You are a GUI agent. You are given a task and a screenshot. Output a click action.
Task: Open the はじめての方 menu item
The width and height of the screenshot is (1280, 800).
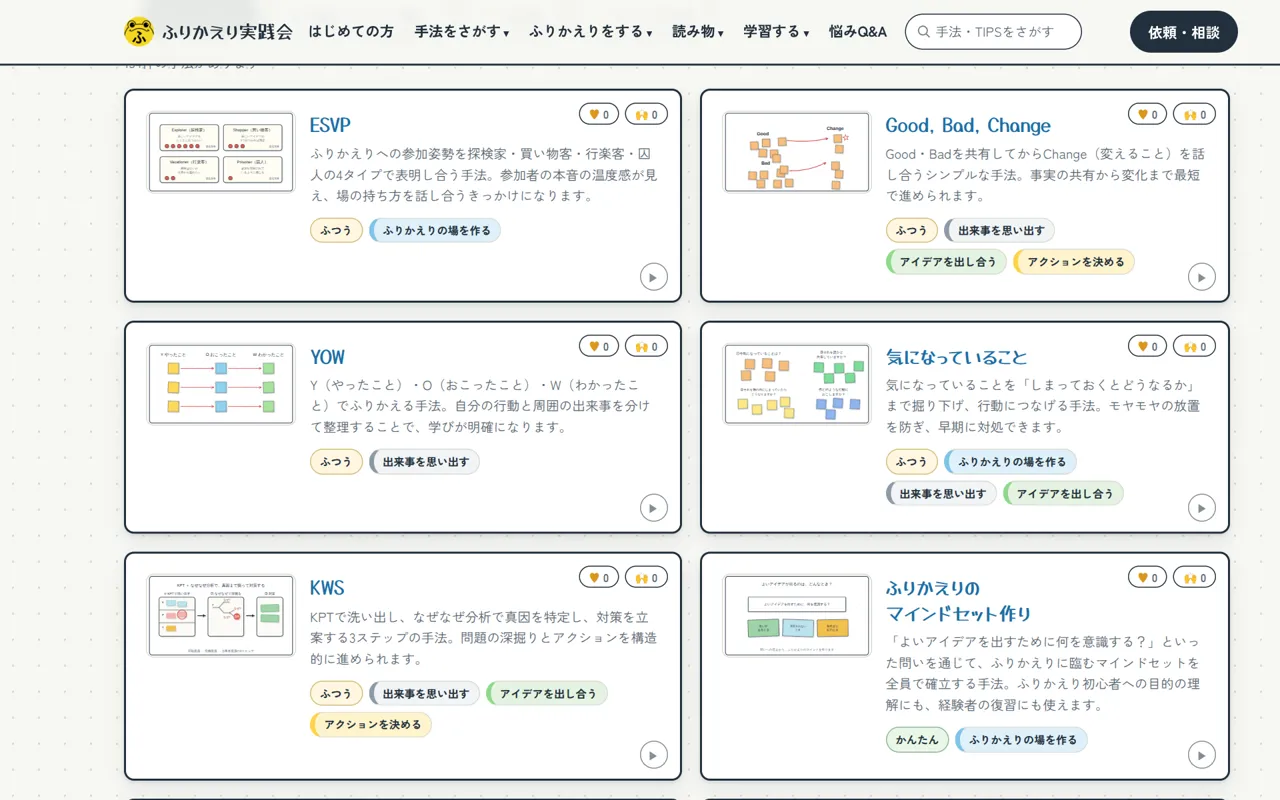(351, 32)
